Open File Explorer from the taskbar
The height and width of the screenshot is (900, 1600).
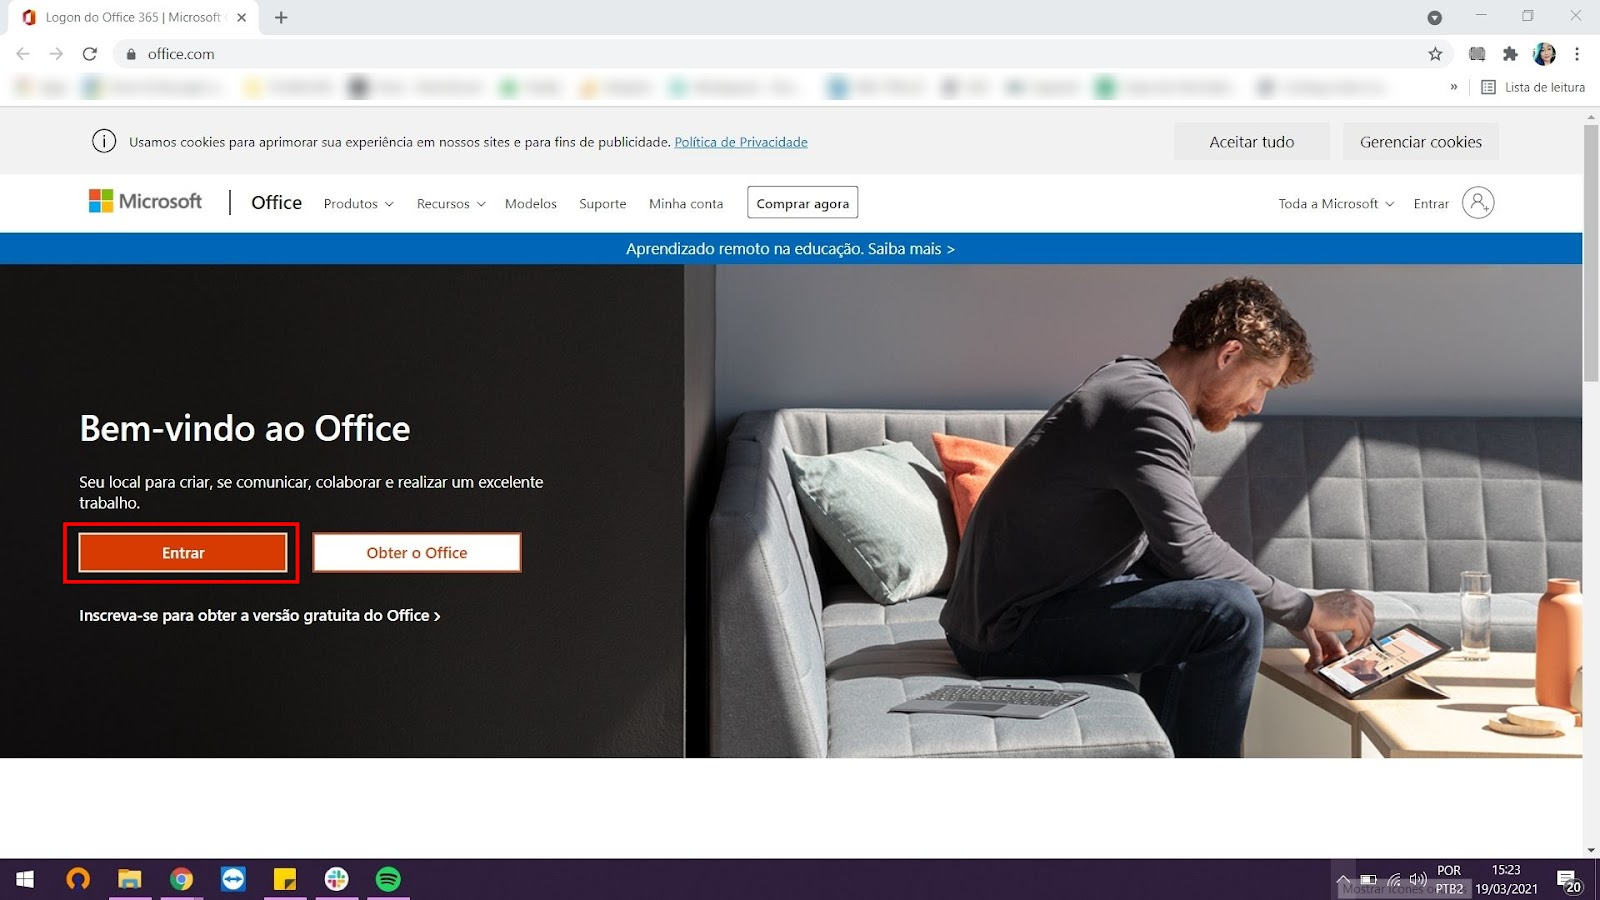(x=130, y=879)
